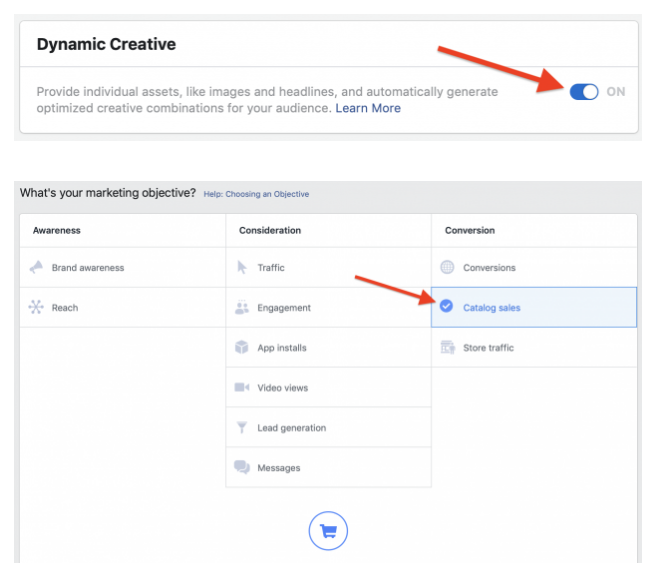Choose the Video views objective
647x568 pixels.
(282, 388)
